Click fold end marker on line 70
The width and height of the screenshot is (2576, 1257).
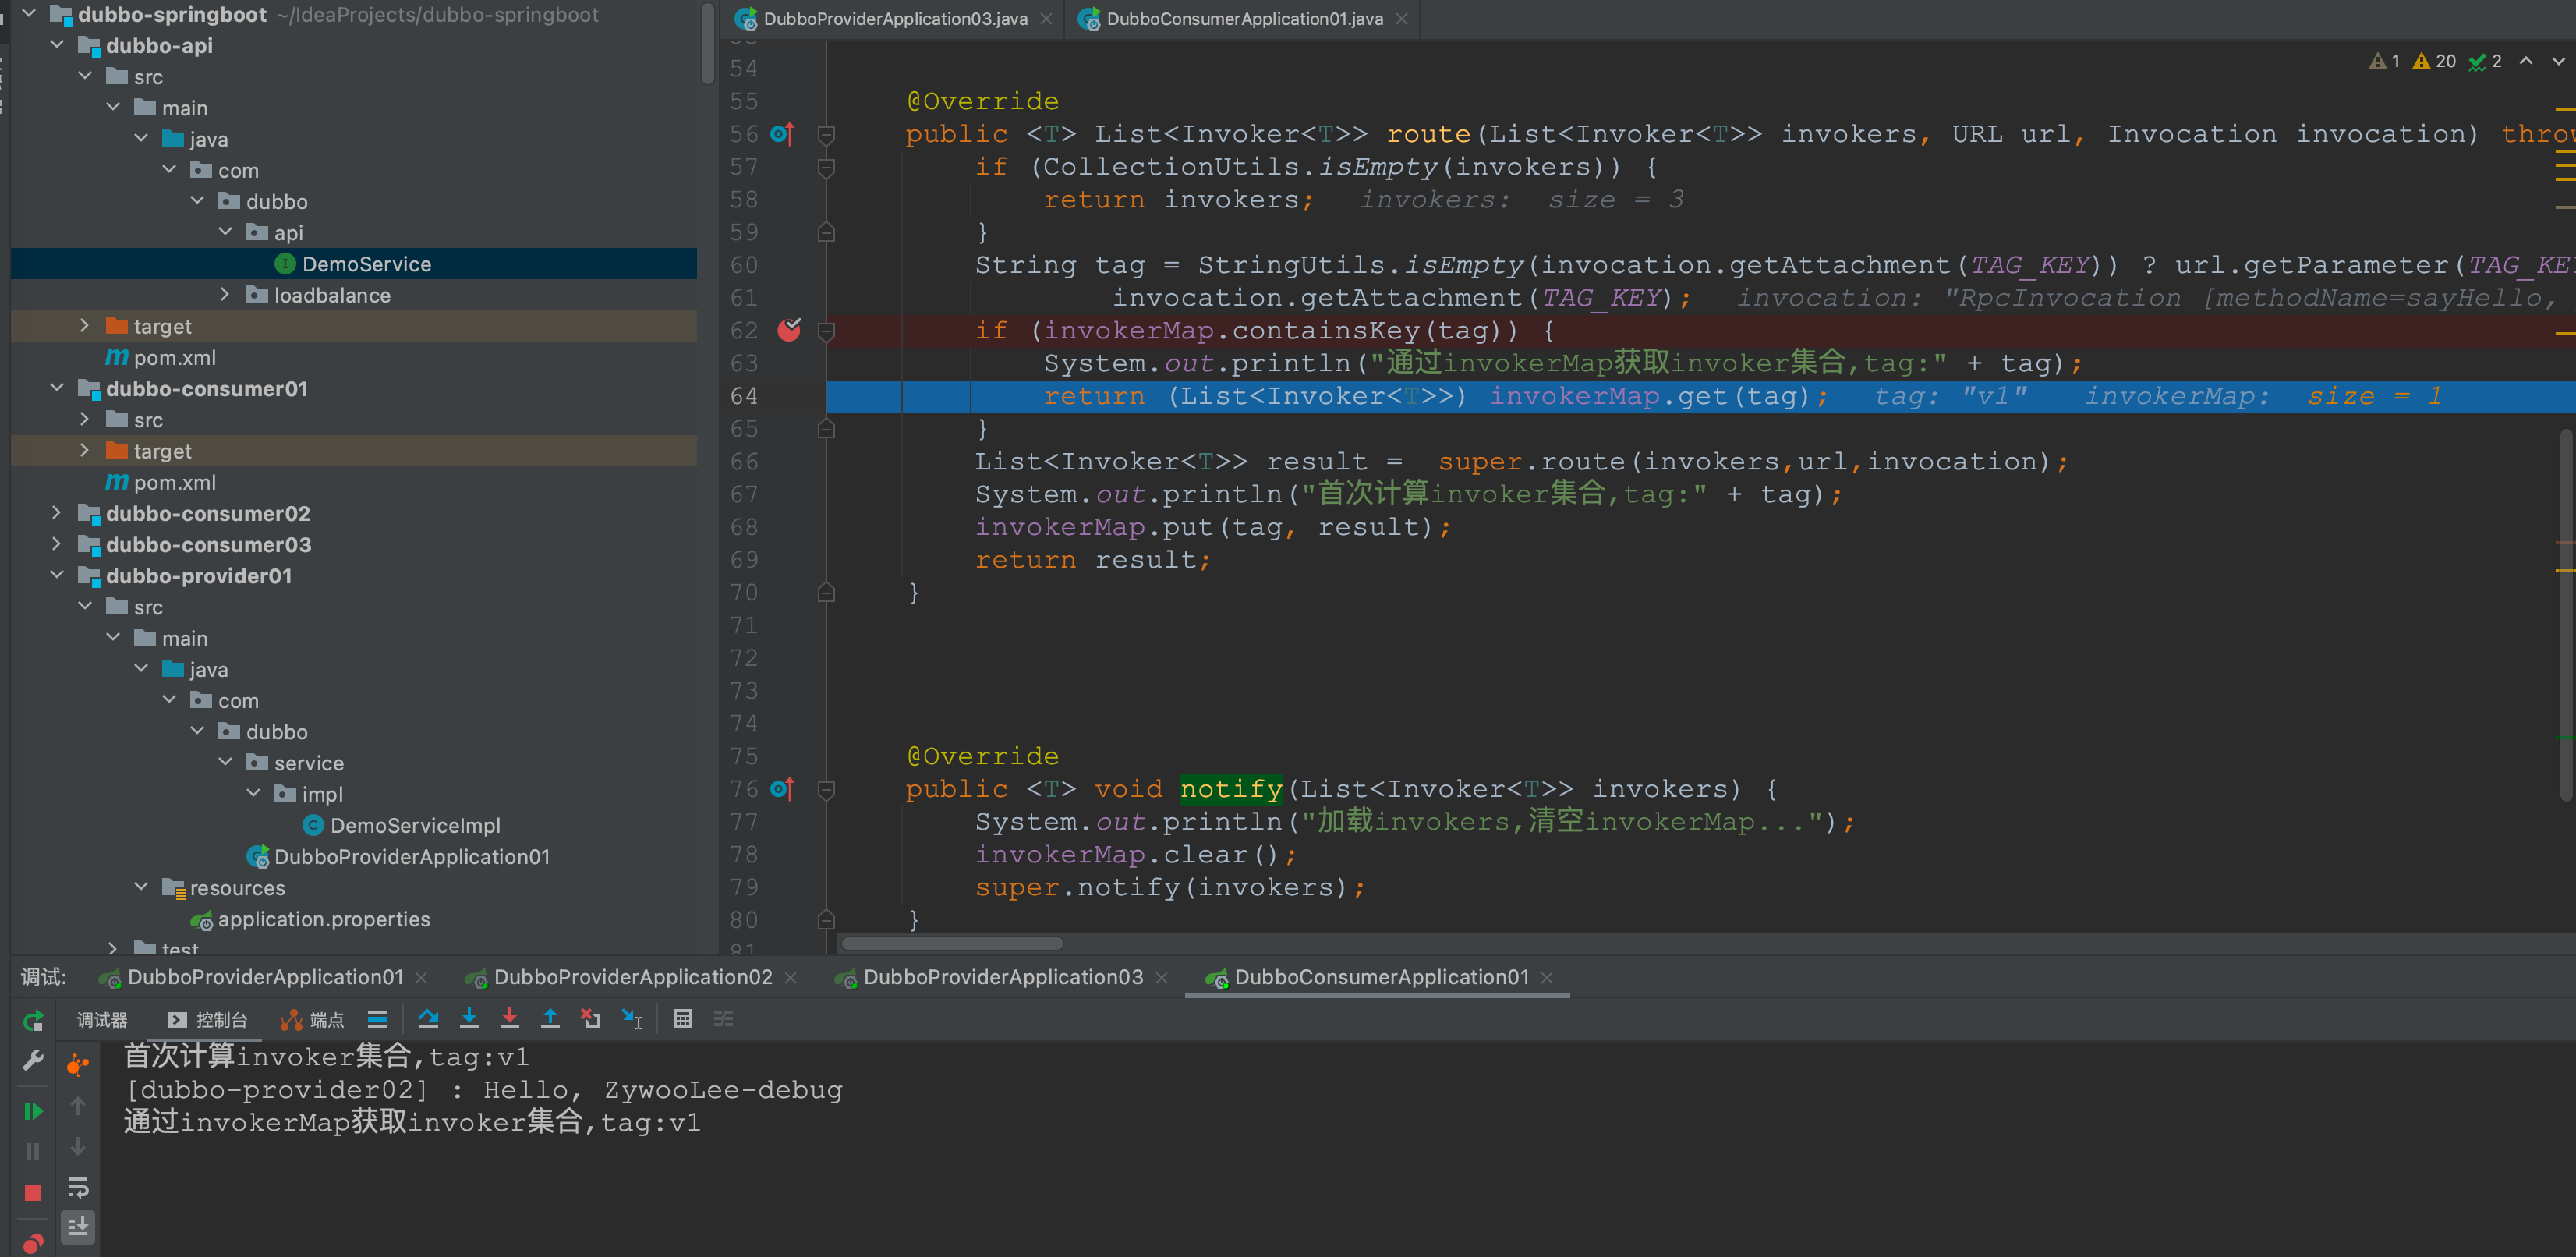click(x=826, y=592)
